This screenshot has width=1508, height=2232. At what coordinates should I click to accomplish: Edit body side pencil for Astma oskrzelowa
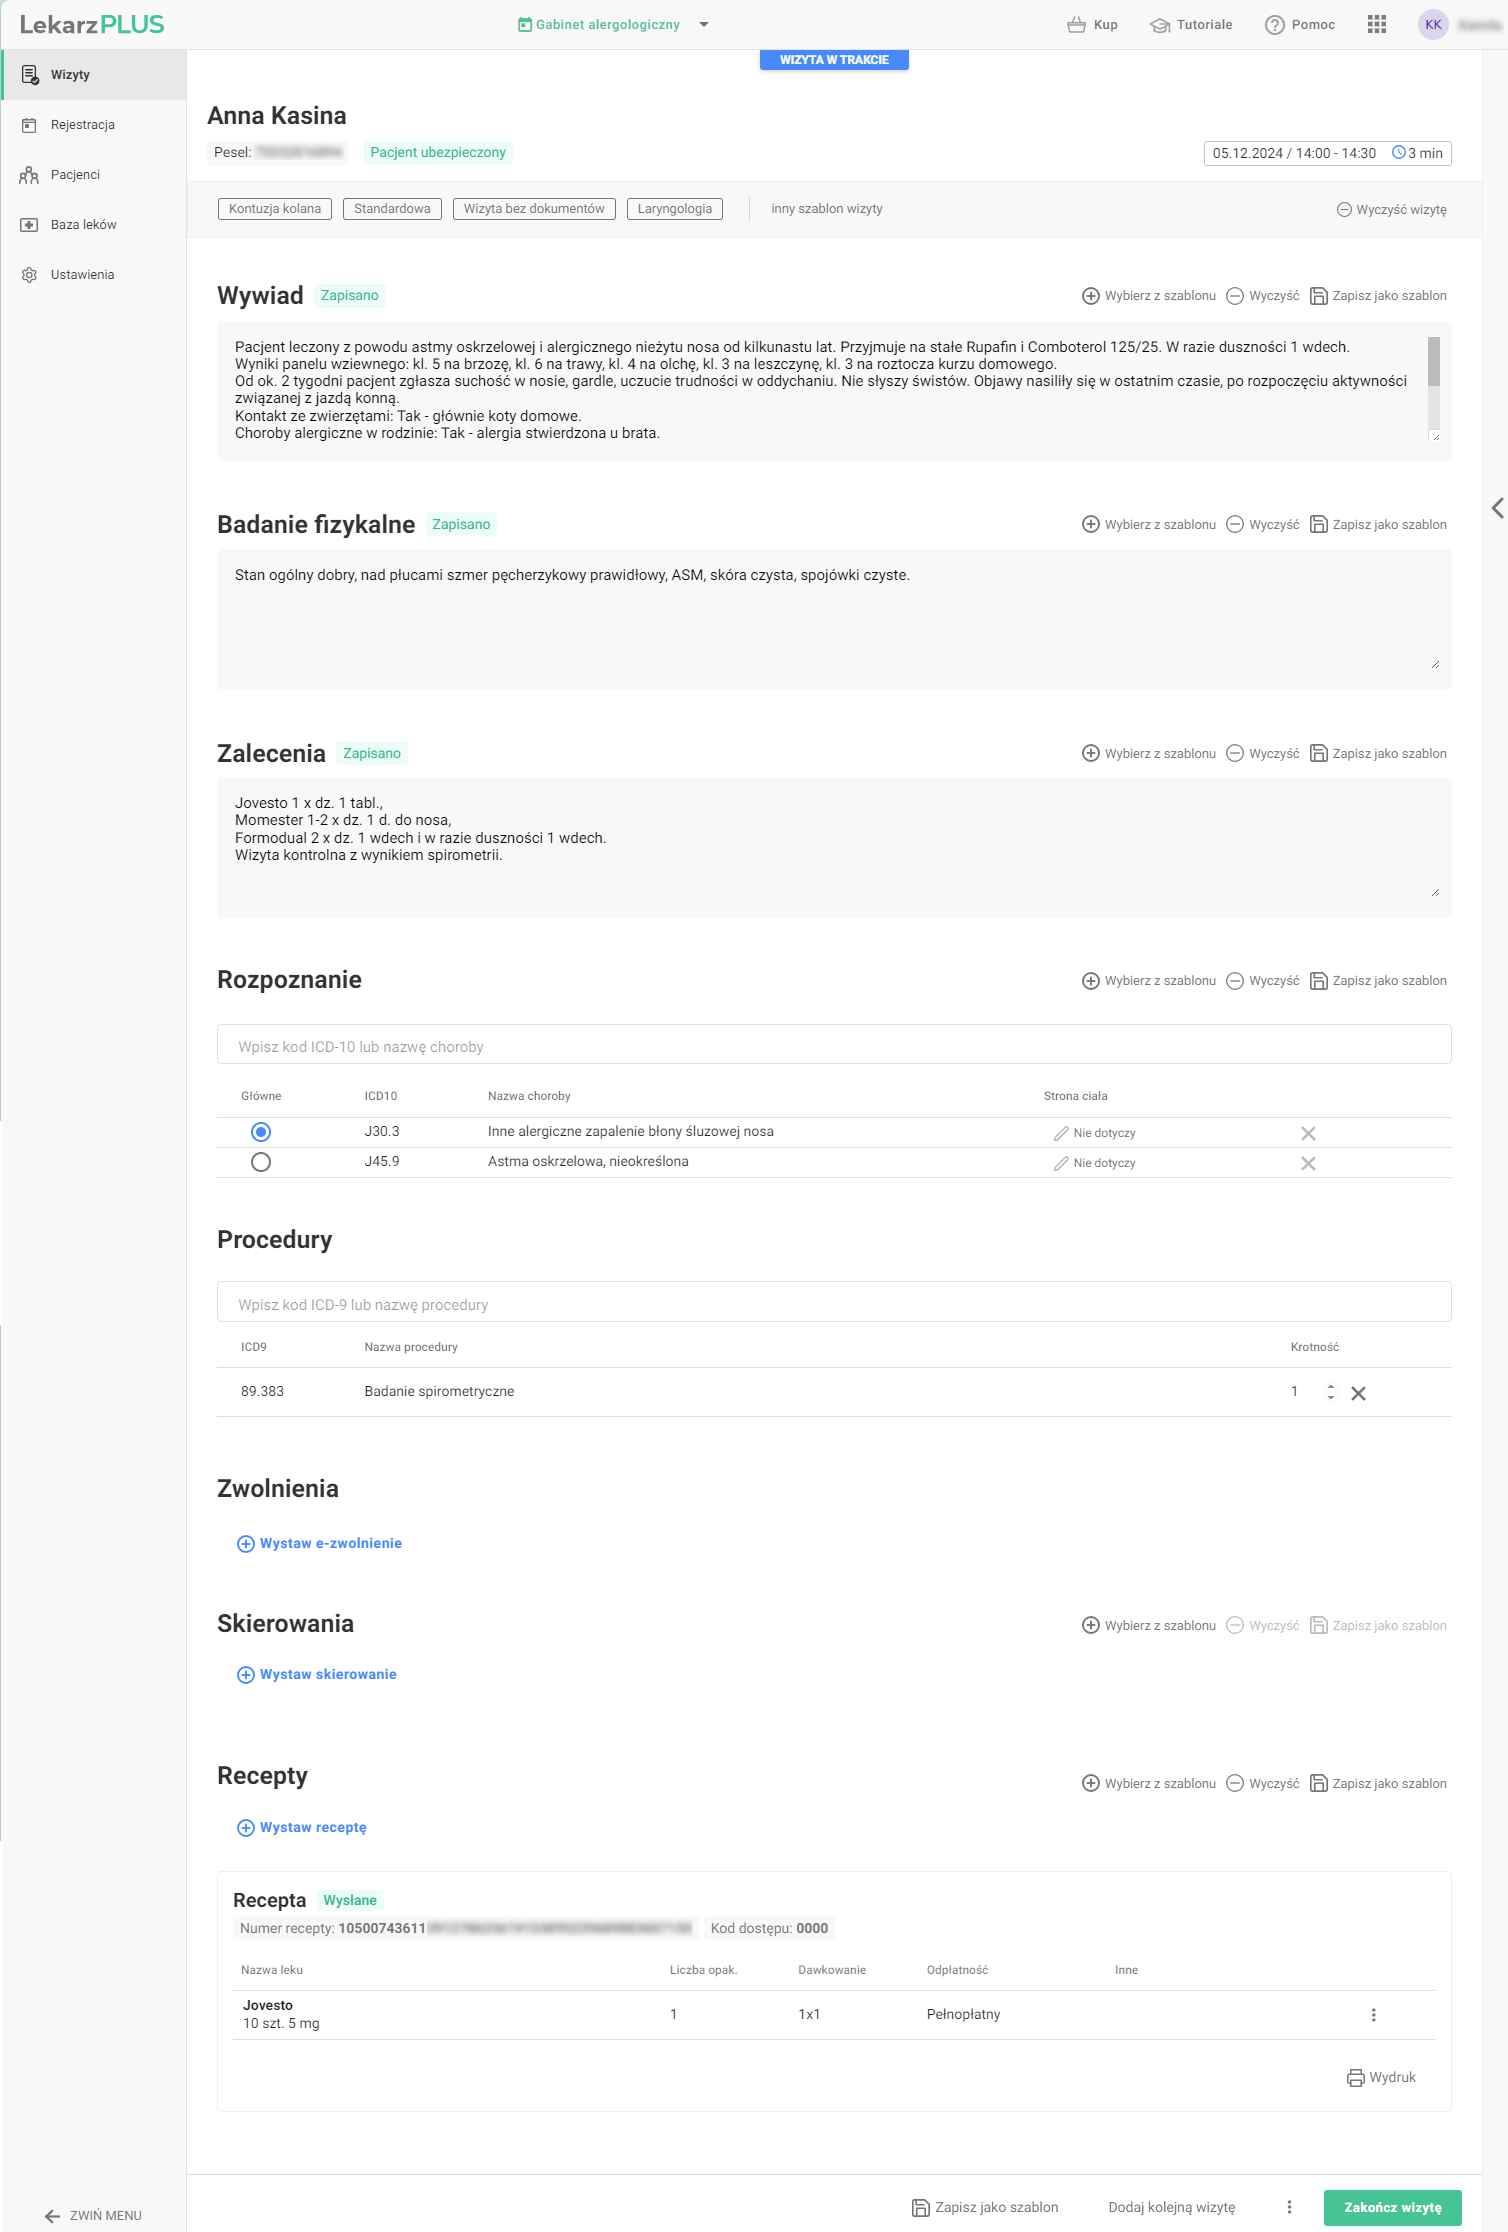coord(1061,1163)
